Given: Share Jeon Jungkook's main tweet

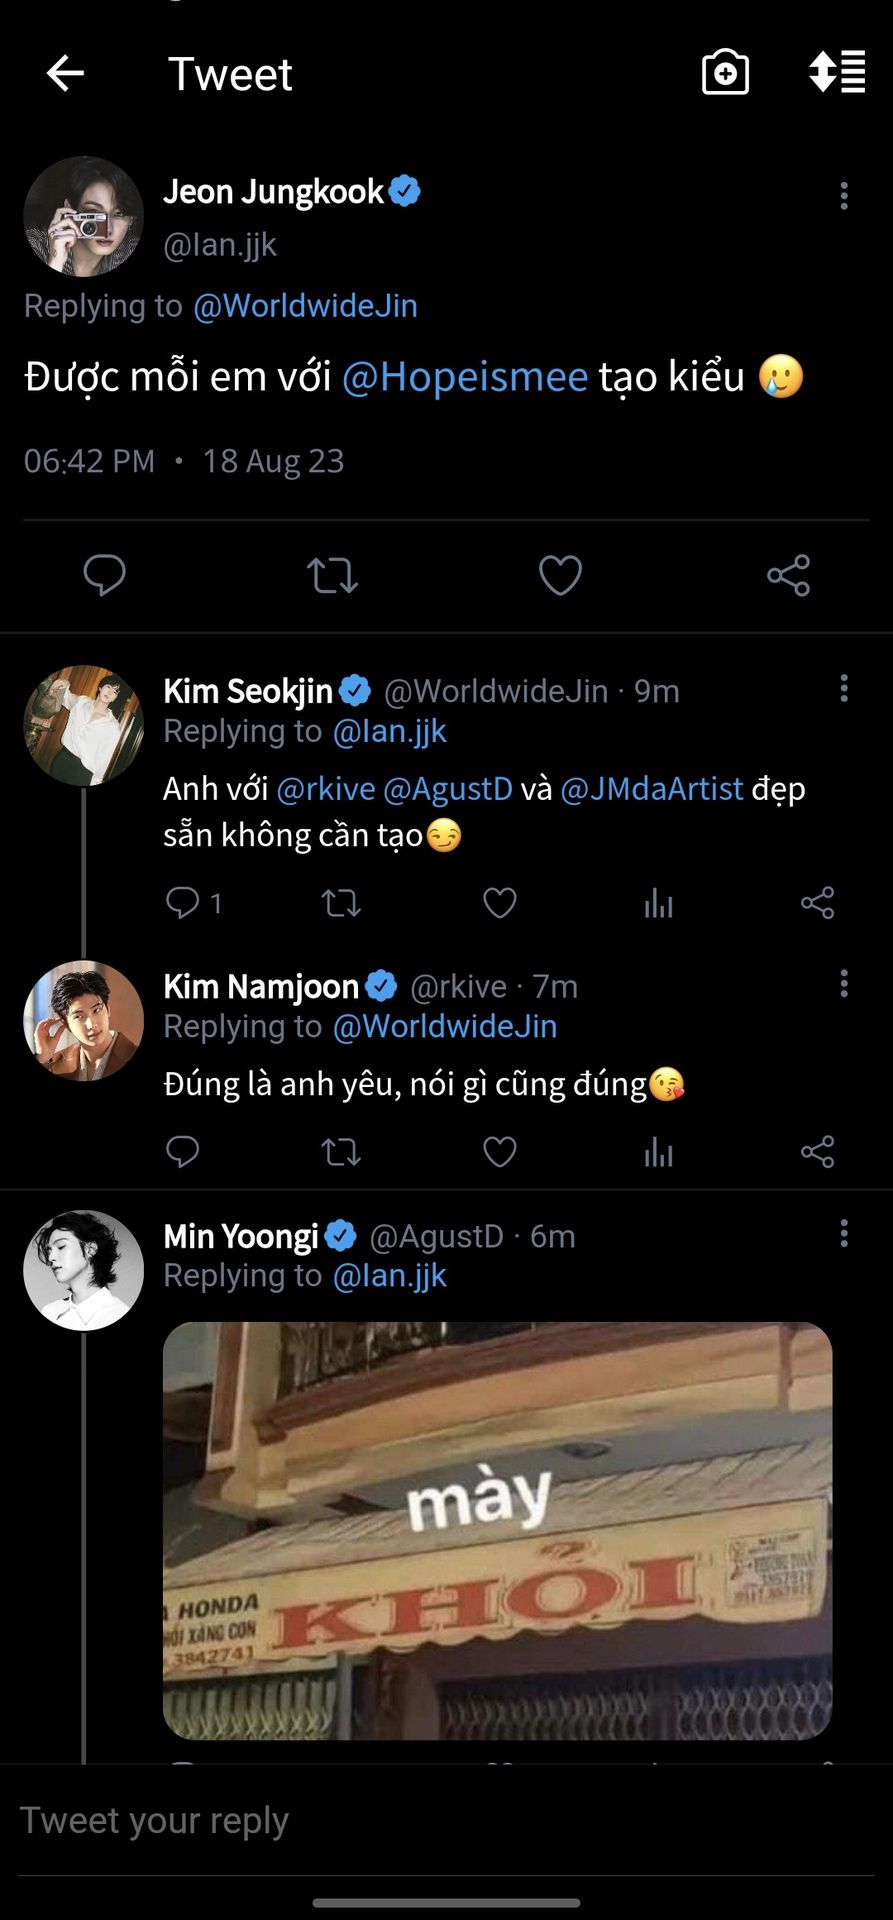Looking at the screenshot, I should tap(788, 576).
